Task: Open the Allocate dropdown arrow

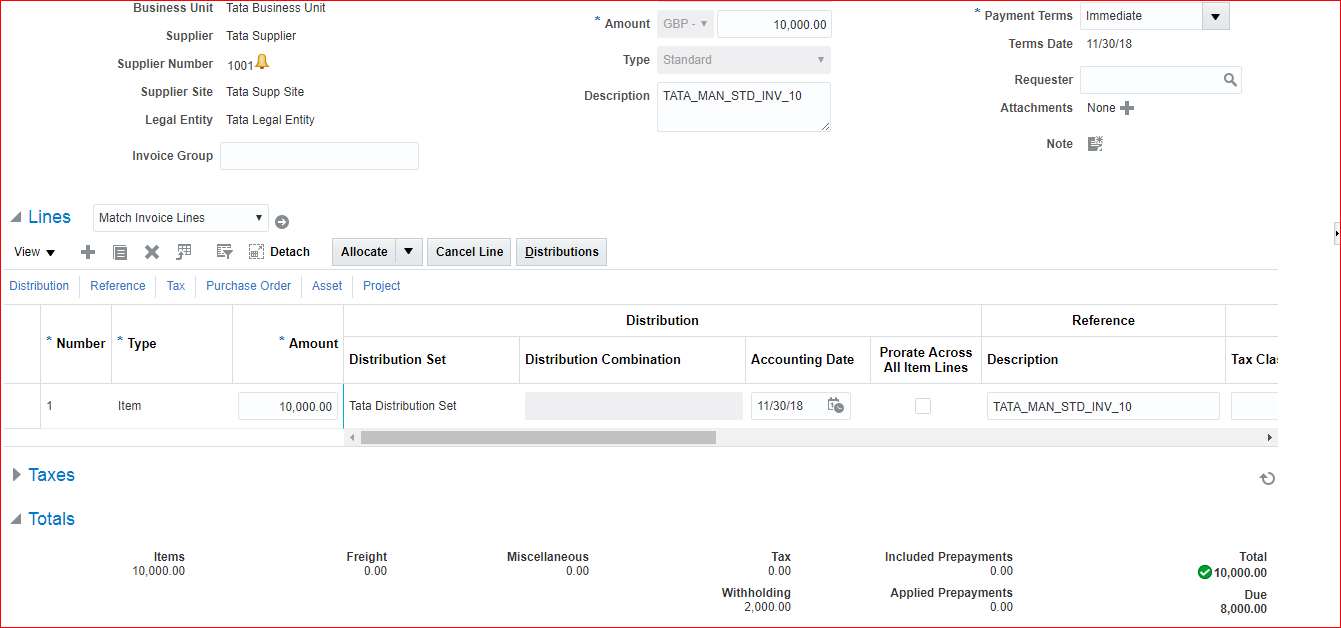Action: click(409, 252)
